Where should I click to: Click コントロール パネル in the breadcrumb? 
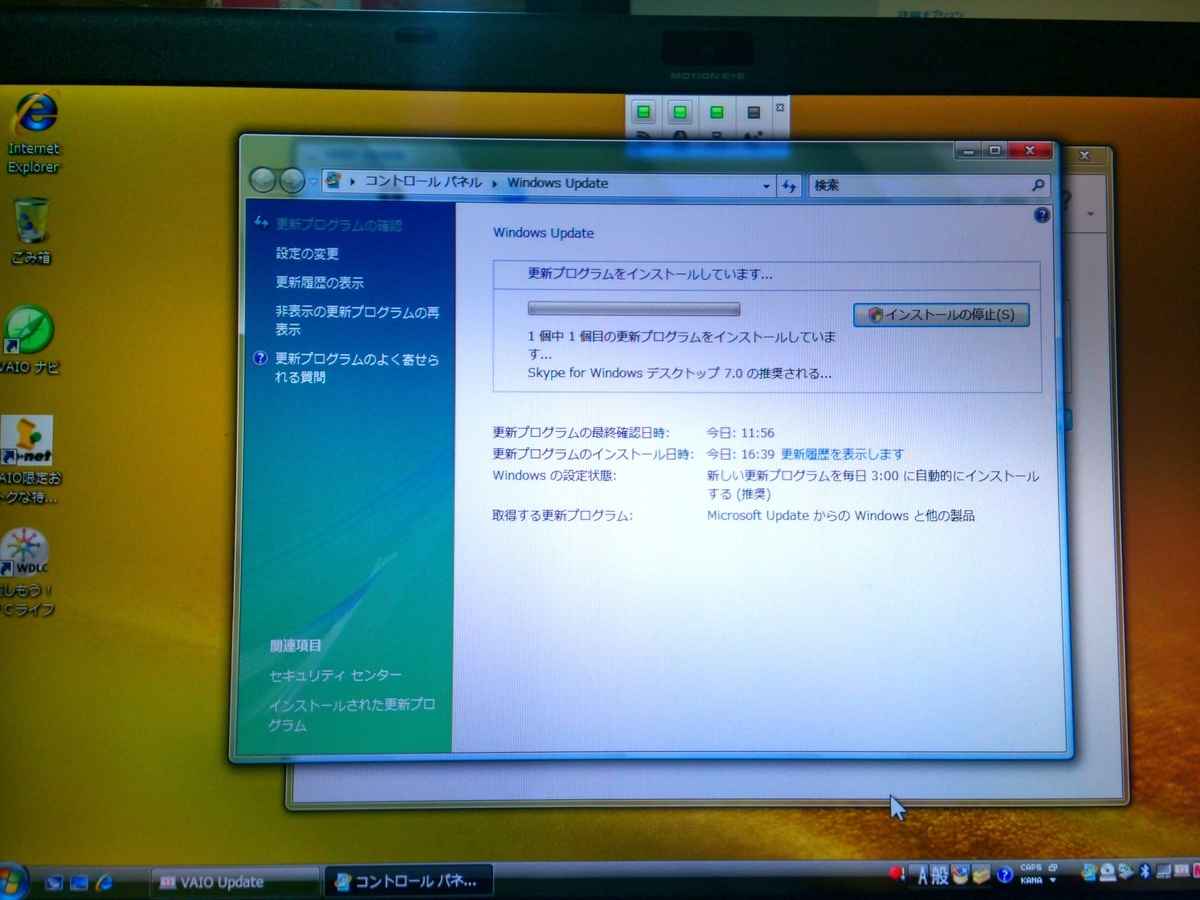coord(422,183)
